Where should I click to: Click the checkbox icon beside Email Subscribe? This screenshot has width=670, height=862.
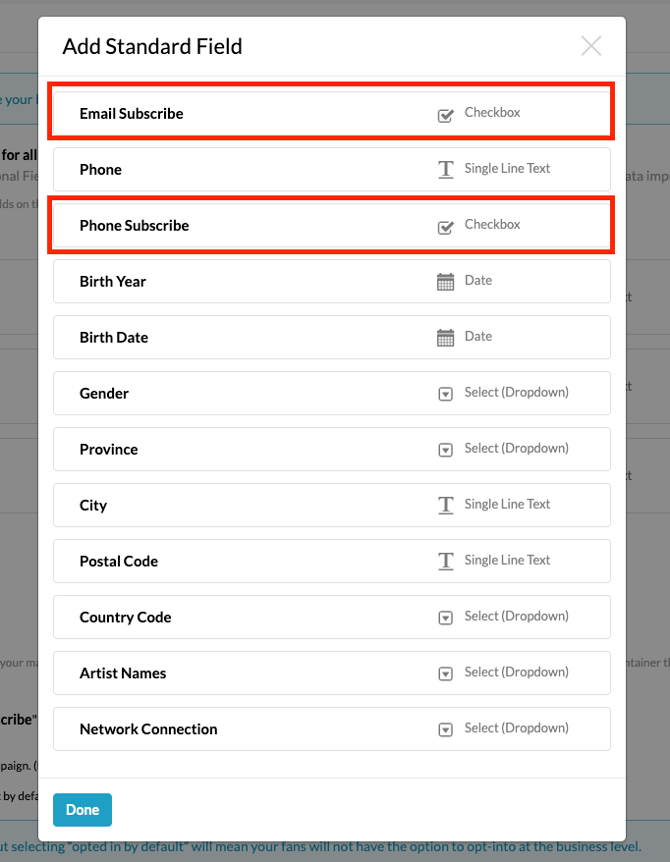click(x=446, y=115)
